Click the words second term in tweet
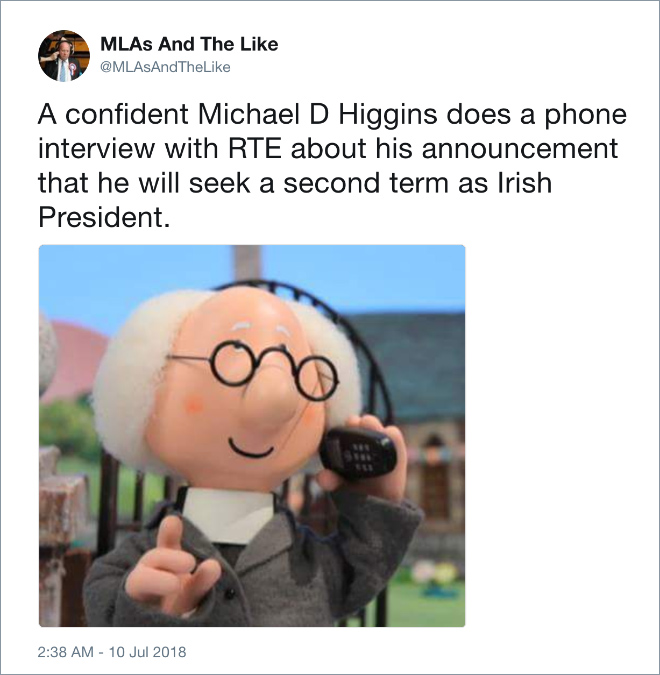660x675 pixels. tap(365, 183)
